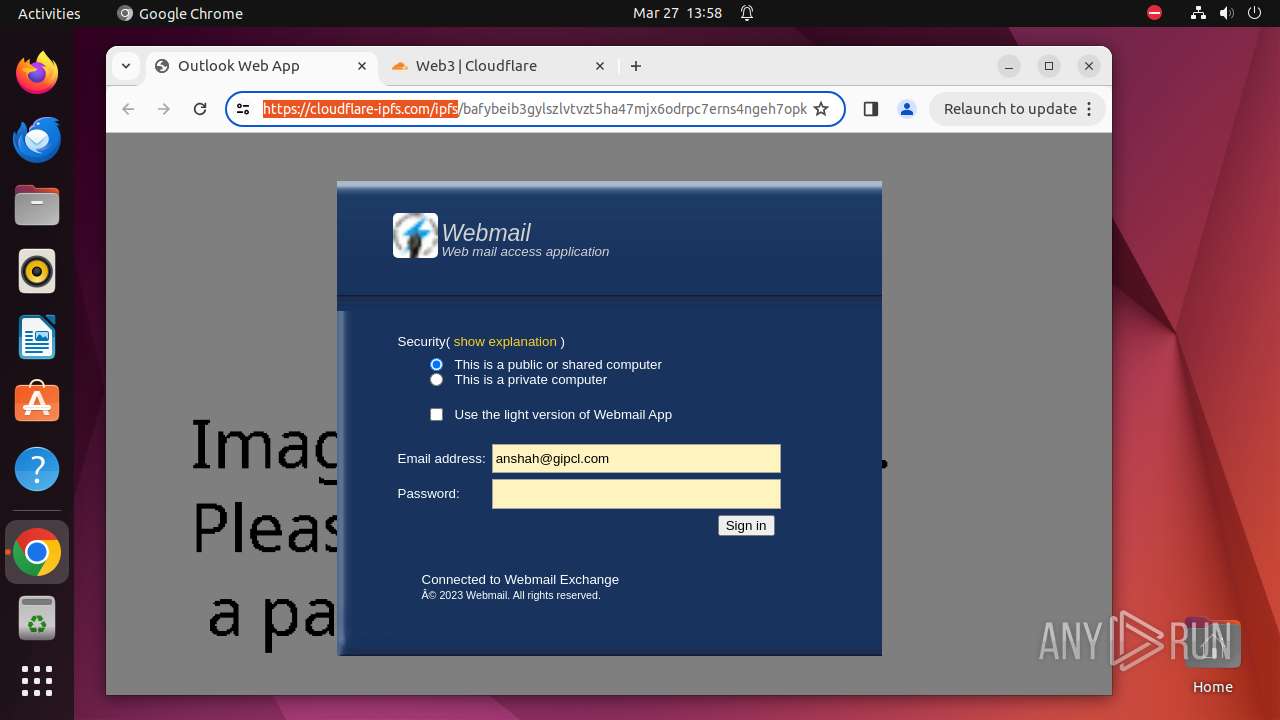
Task: Bookmark this page with the star
Action: (821, 109)
